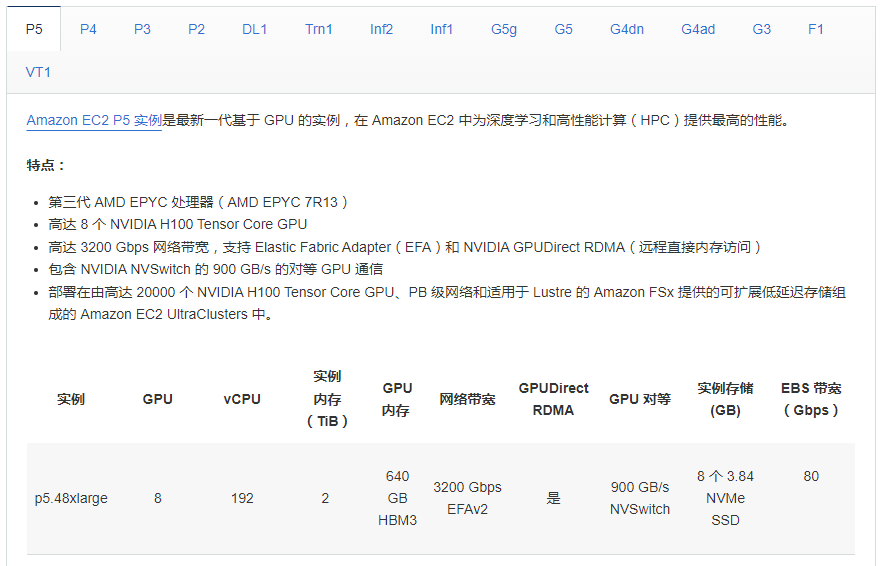This screenshot has width=880, height=566.
Task: Click the 900 GB/s NVSwitch cell
Action: (640, 498)
